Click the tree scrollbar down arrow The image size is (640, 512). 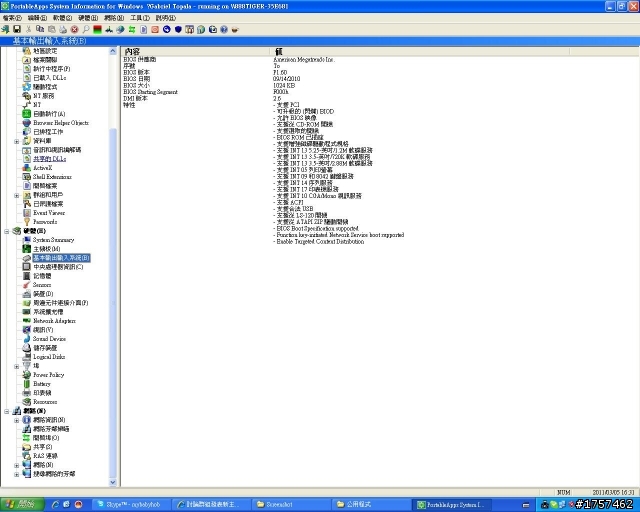point(113,482)
